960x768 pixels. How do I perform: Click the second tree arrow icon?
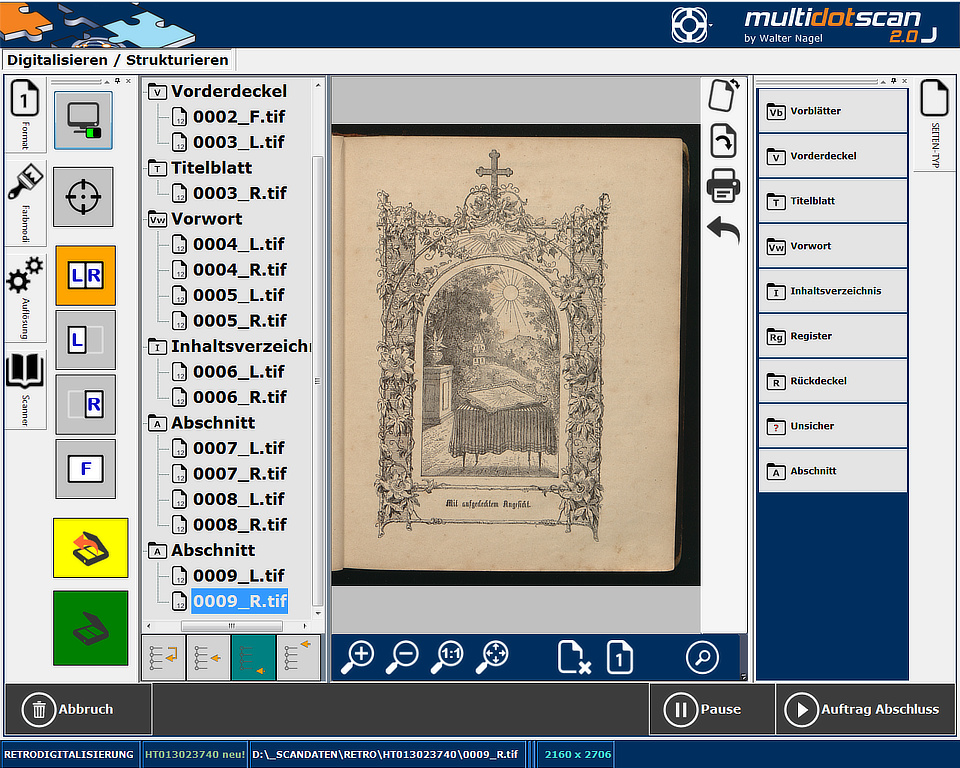click(208, 658)
